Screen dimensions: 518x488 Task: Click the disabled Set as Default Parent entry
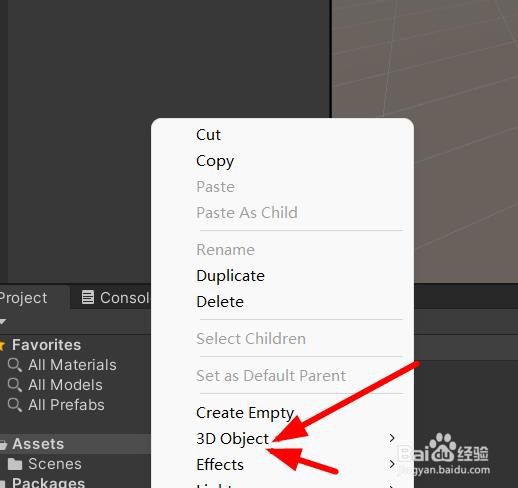pos(283,376)
